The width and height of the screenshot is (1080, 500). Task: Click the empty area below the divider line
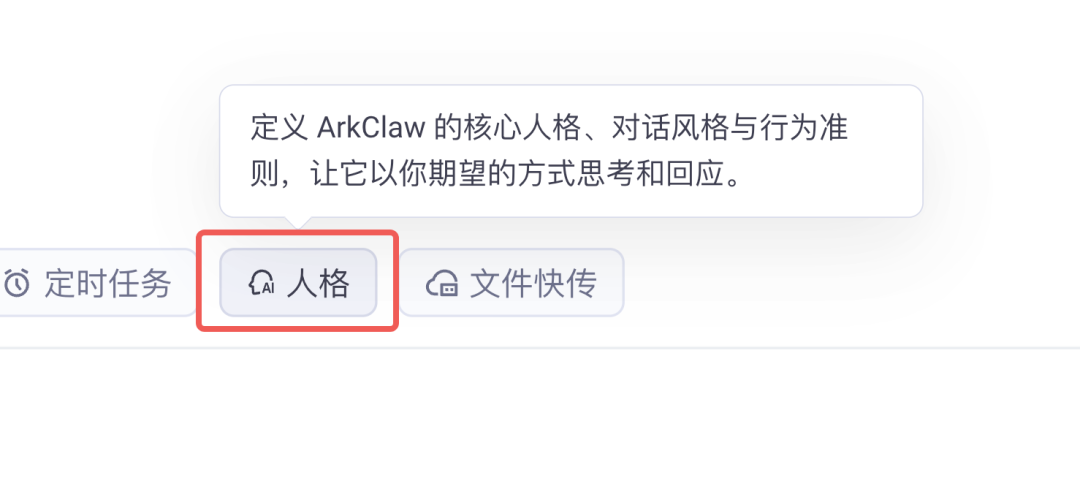540,424
